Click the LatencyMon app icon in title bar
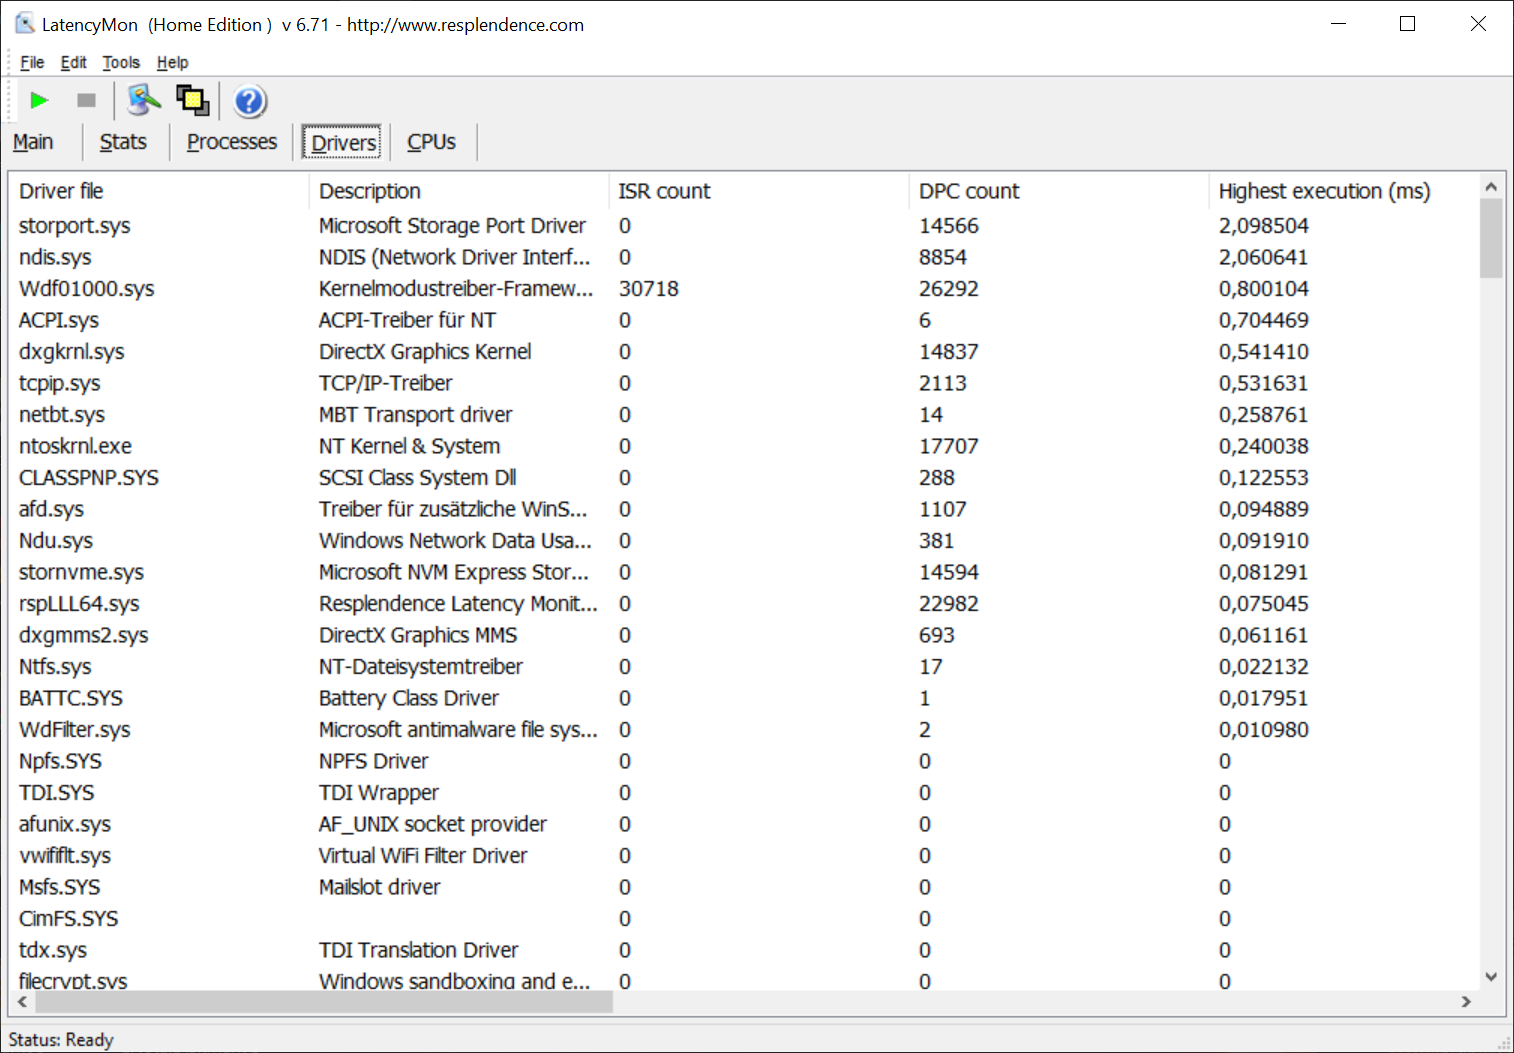 (x=24, y=24)
